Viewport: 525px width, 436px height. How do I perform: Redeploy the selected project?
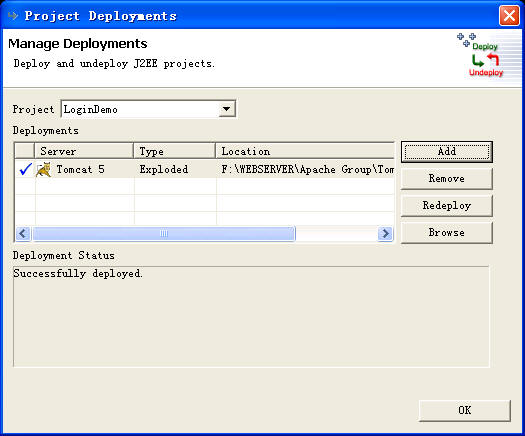(447, 205)
